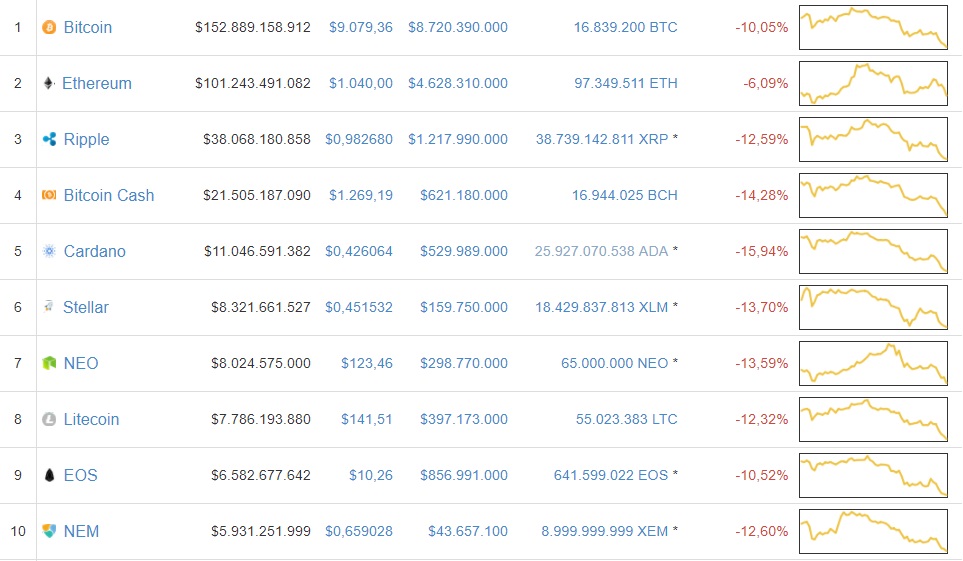Click the Ethereum diamond logo icon
The height and width of the screenshot is (561, 963).
coord(49,84)
